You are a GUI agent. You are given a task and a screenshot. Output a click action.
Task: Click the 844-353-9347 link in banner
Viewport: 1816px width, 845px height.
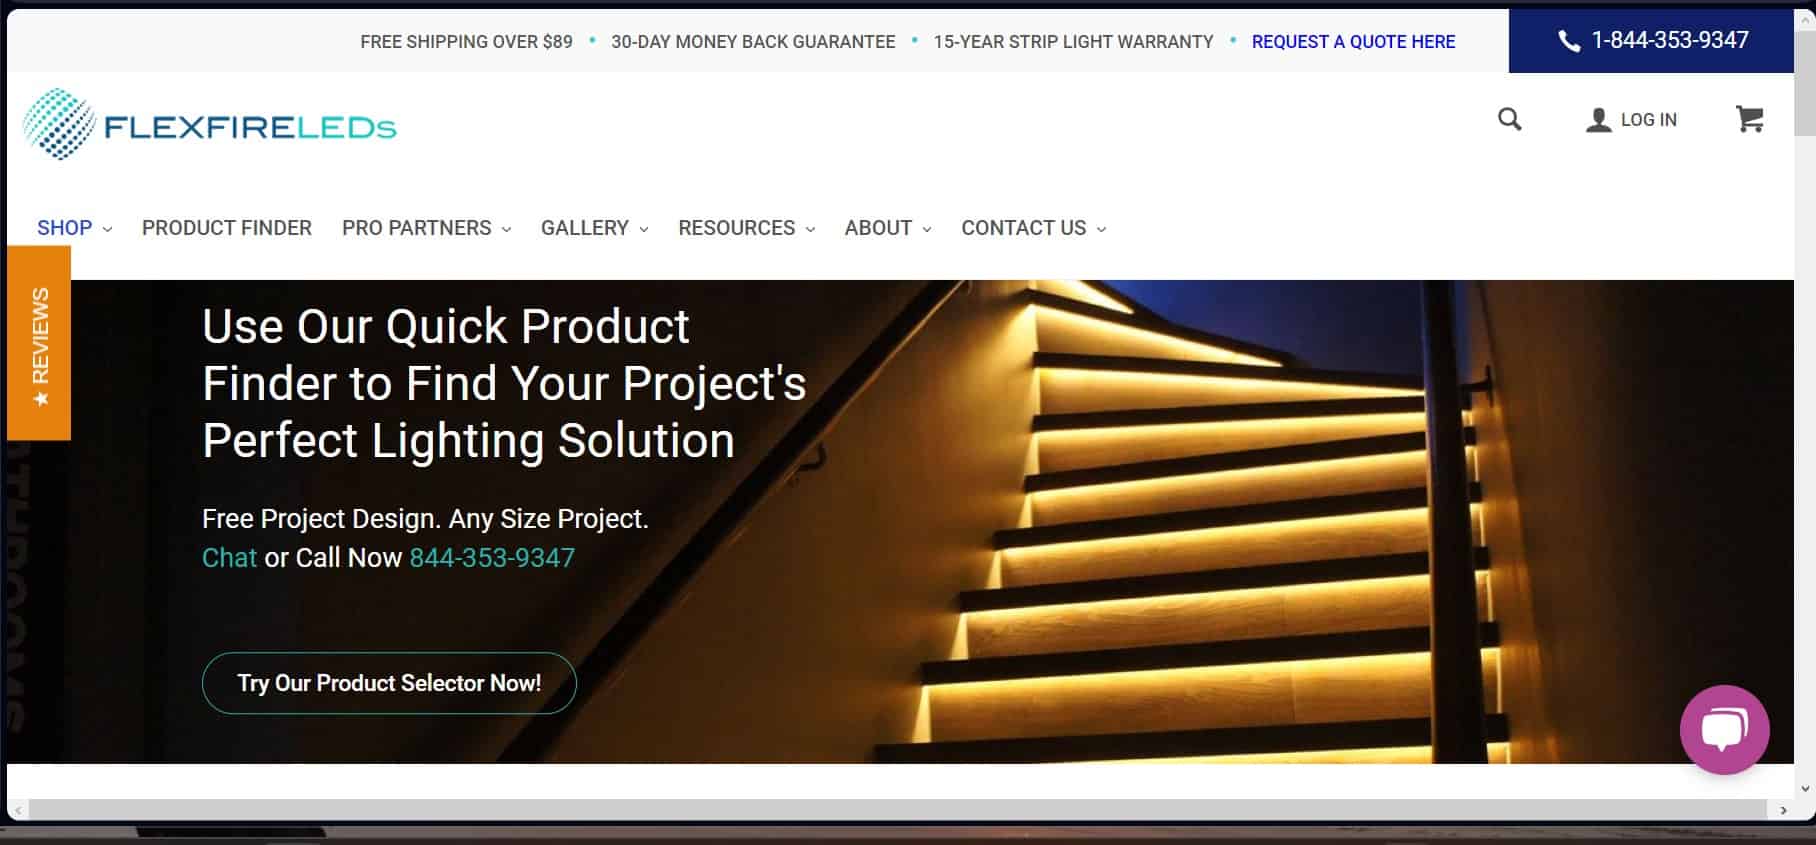point(492,558)
